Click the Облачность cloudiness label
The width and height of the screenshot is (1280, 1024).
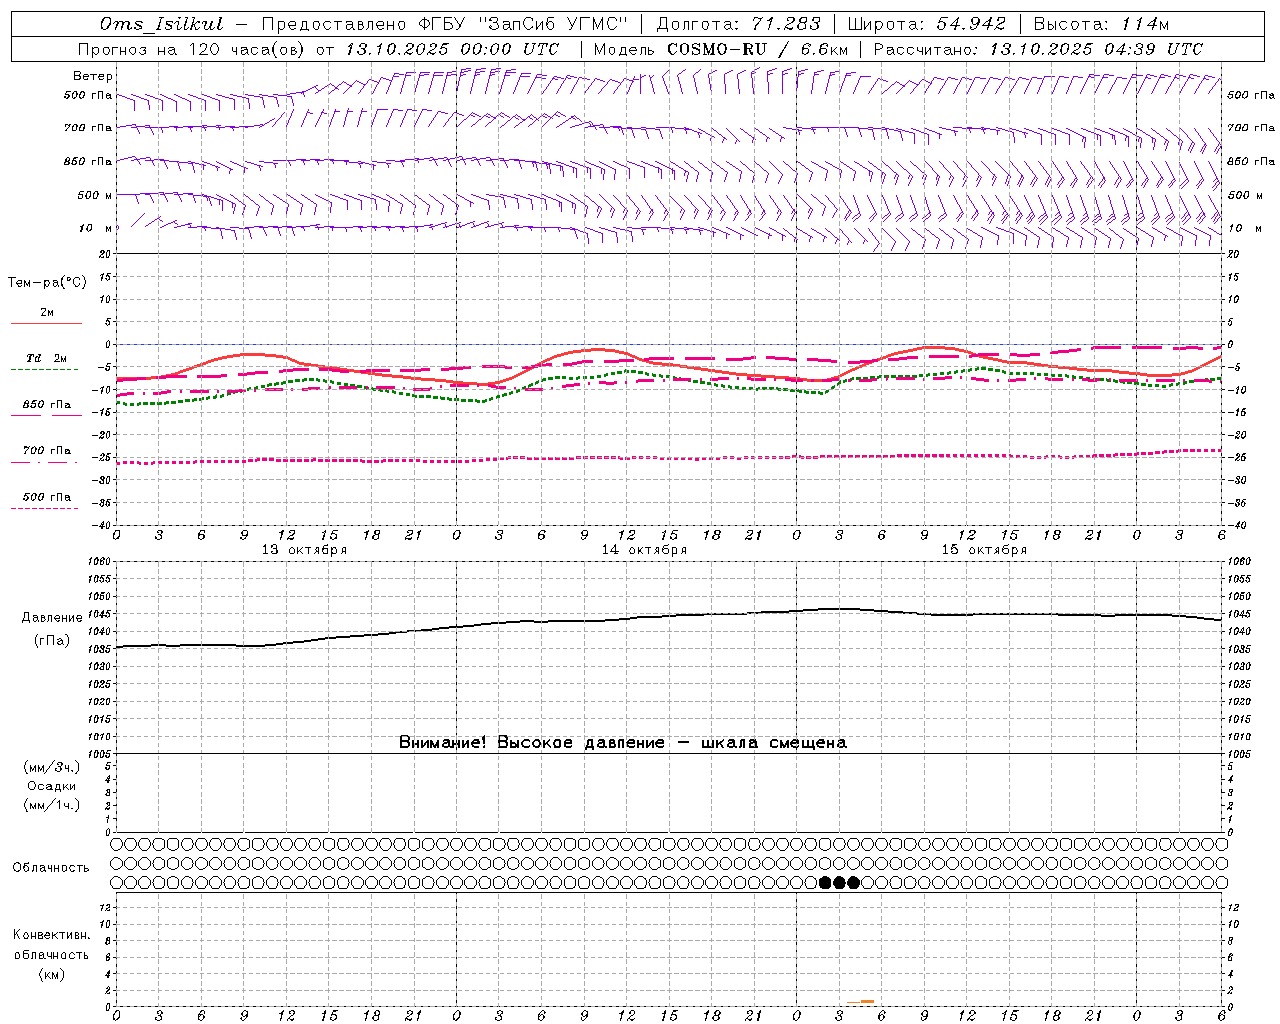click(x=51, y=868)
